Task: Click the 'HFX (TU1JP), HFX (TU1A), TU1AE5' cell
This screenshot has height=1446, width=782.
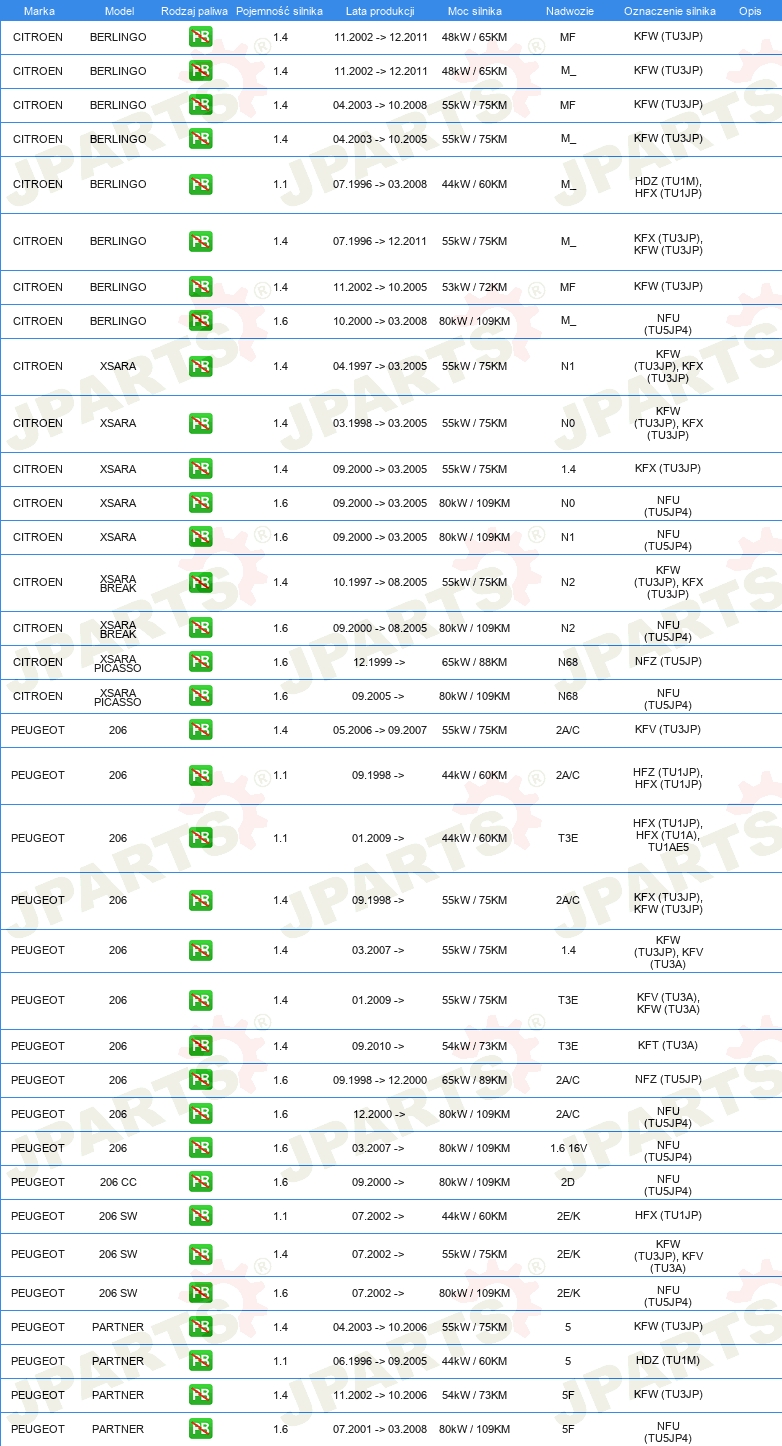Action: point(668,835)
